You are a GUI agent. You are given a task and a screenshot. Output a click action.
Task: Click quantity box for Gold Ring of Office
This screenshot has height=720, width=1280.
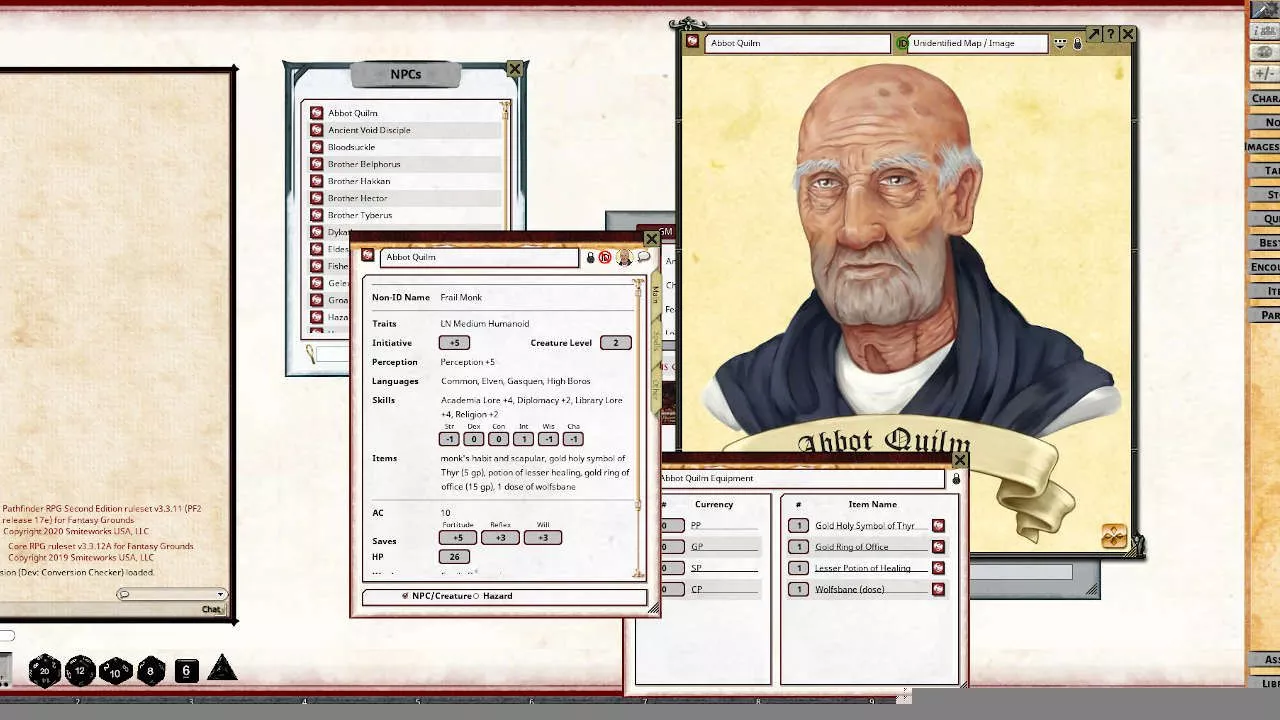click(x=798, y=547)
